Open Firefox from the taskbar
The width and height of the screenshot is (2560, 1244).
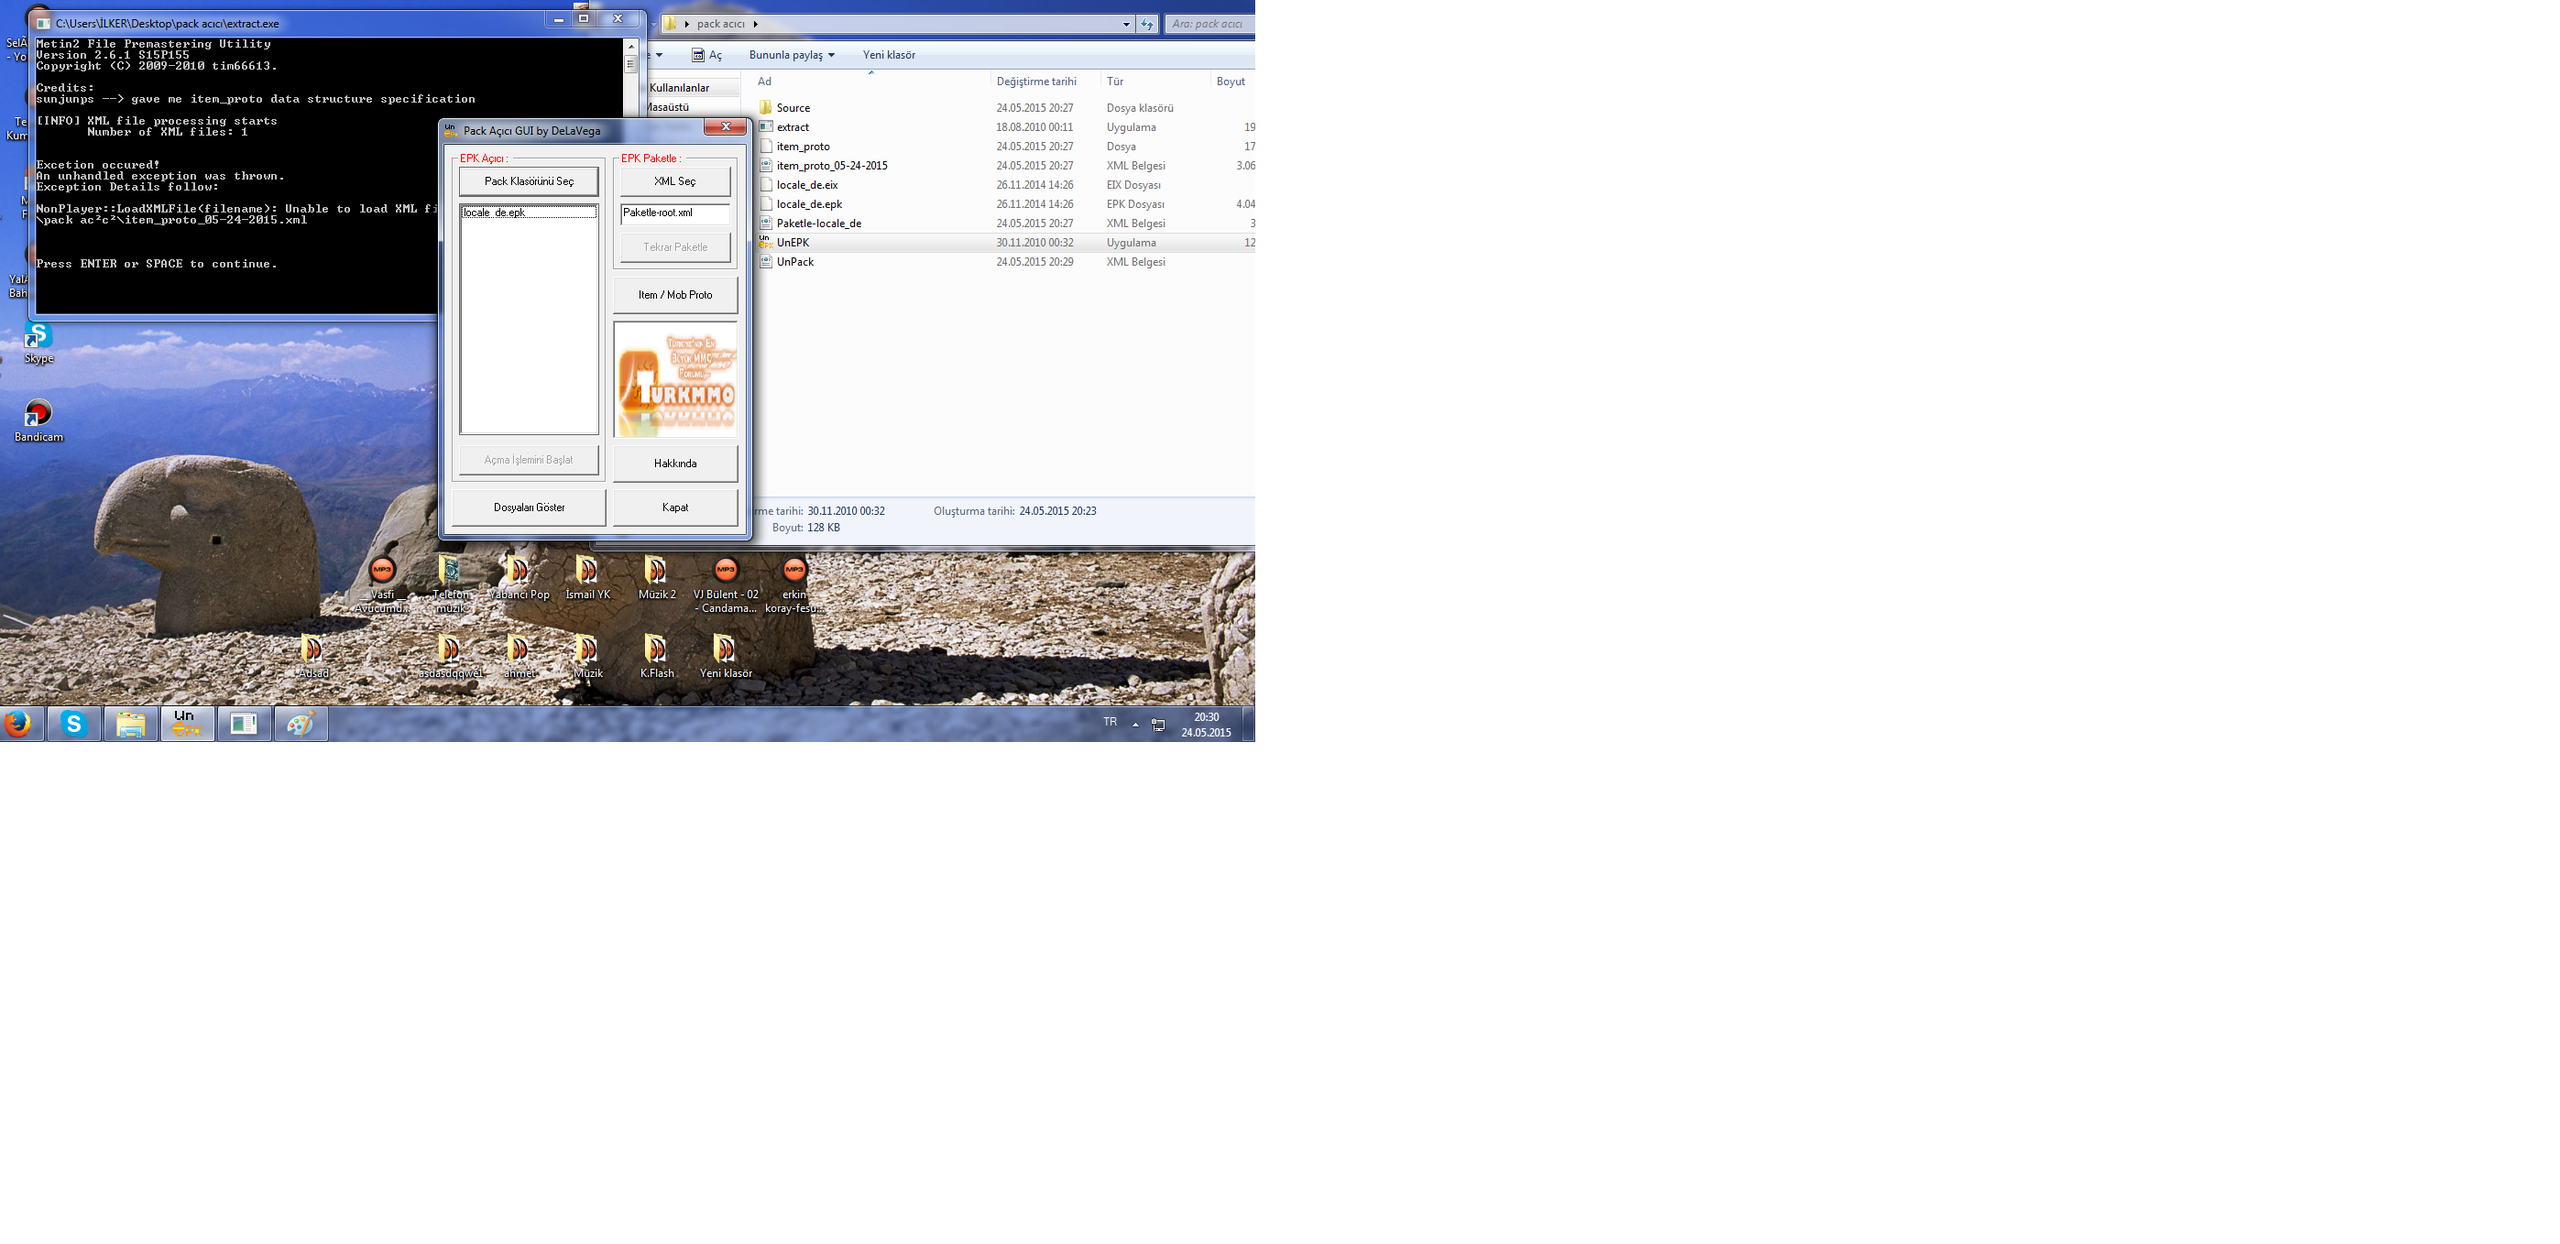(18, 724)
